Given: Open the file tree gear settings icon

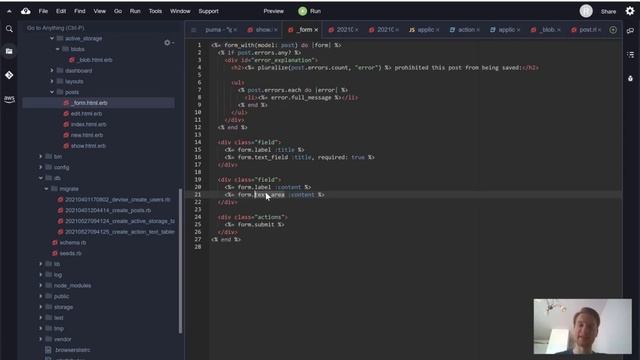Looking at the screenshot, I should (167, 42).
